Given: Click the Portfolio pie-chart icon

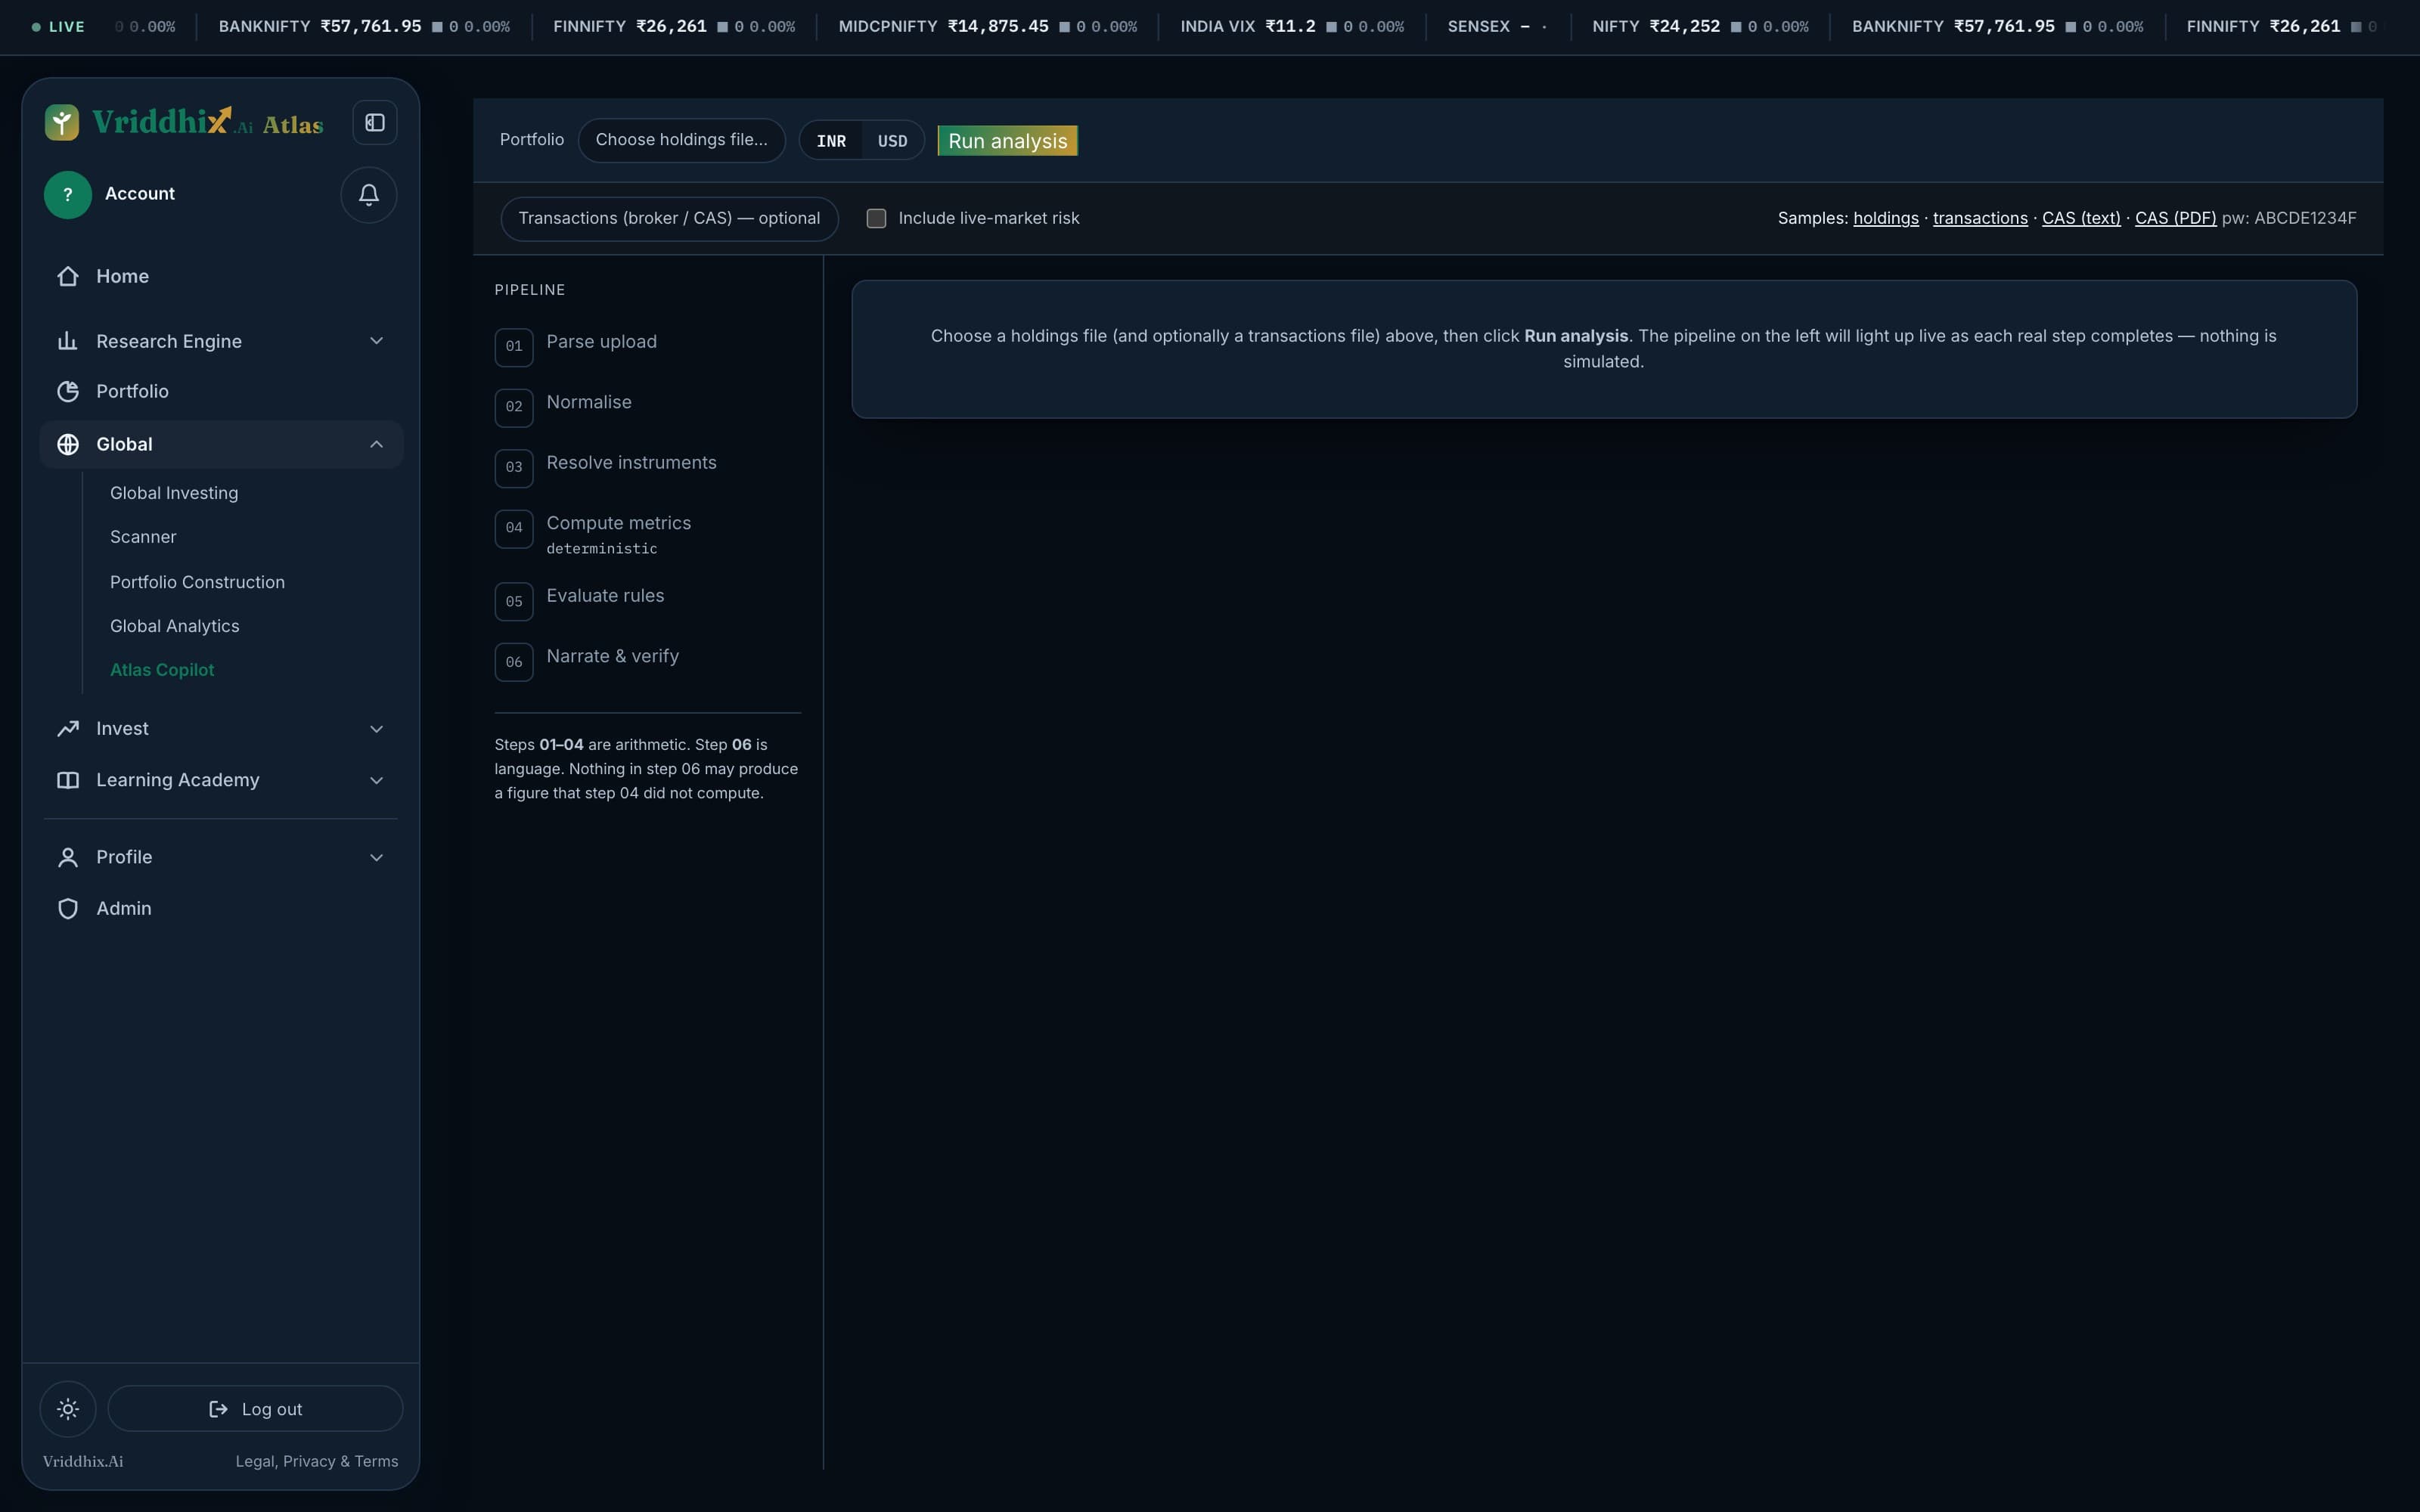Looking at the screenshot, I should (x=68, y=391).
